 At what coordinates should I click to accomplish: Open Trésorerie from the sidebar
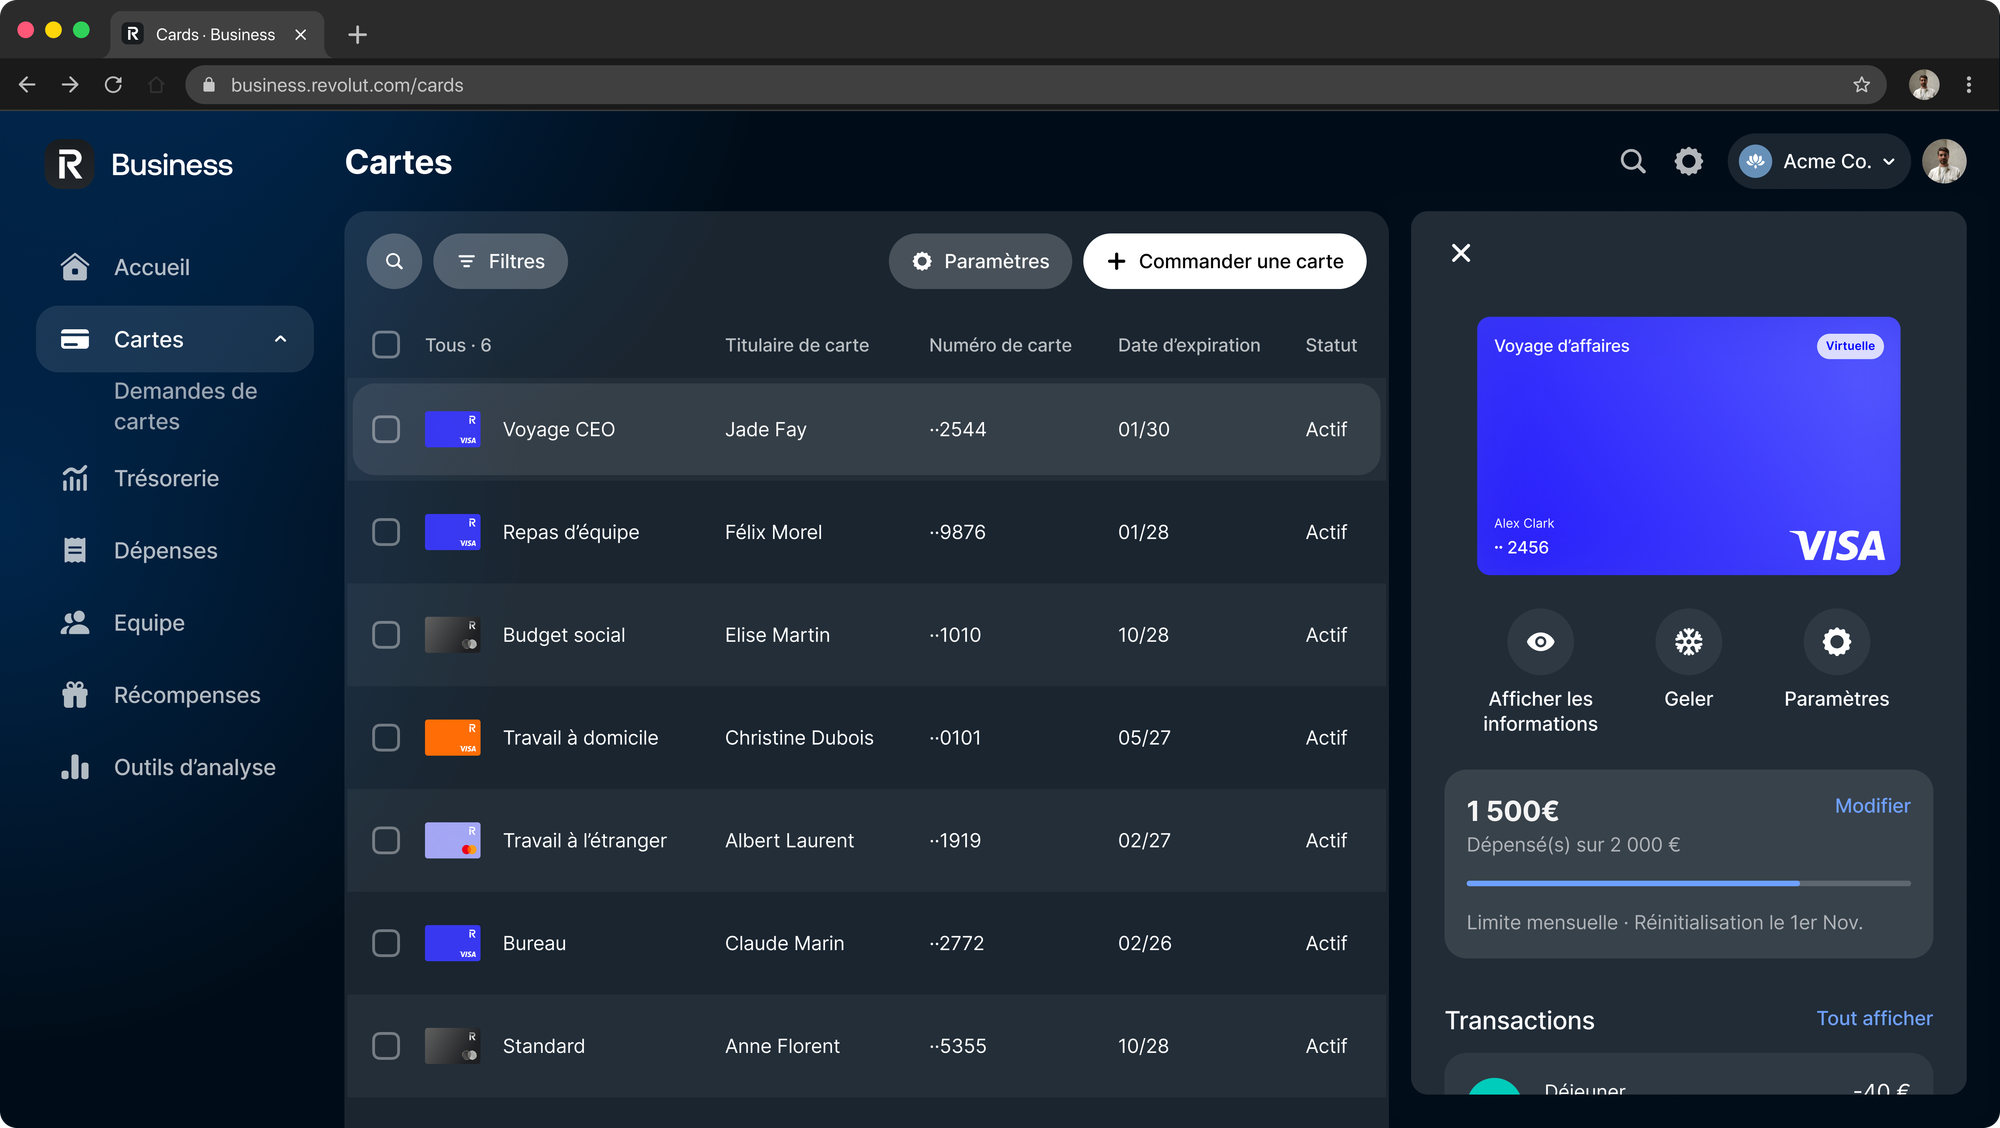click(x=166, y=478)
